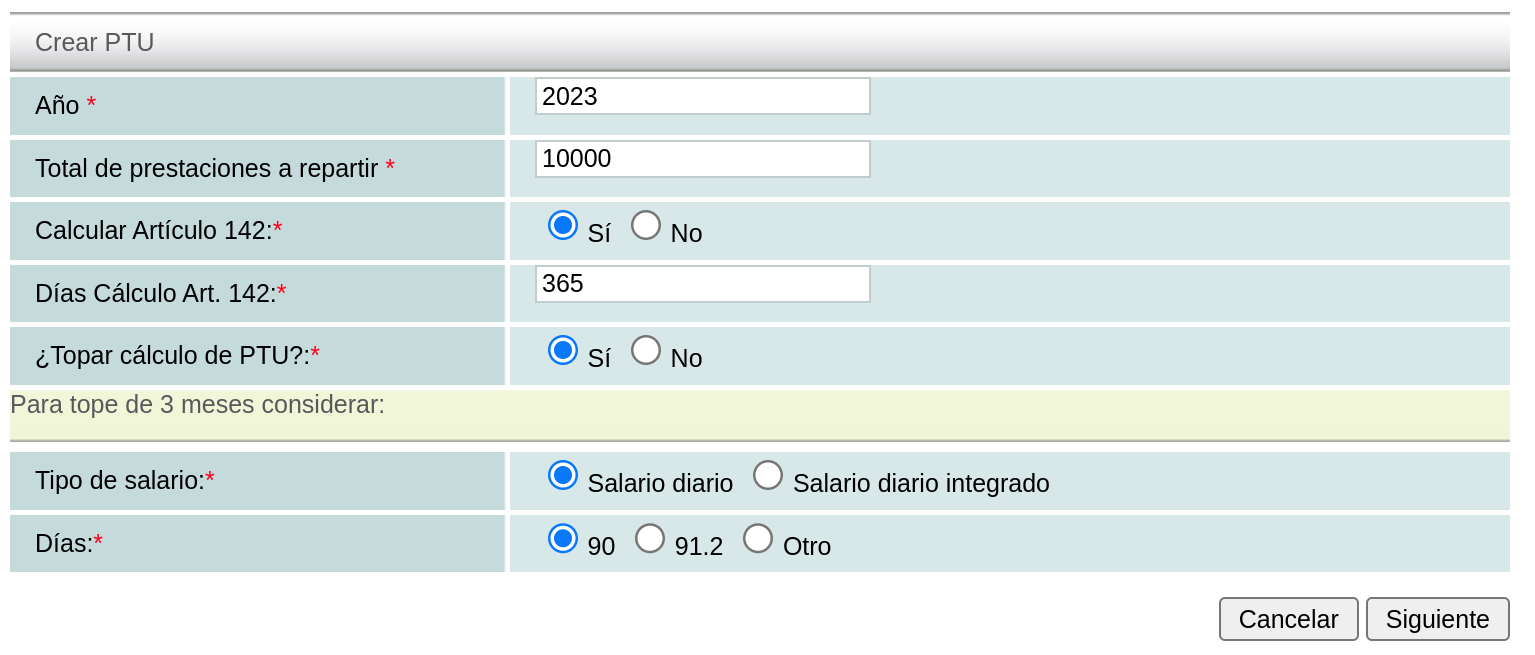1535x655 pixels.
Task: Click the Crear PTU header bar
Action: tap(759, 43)
